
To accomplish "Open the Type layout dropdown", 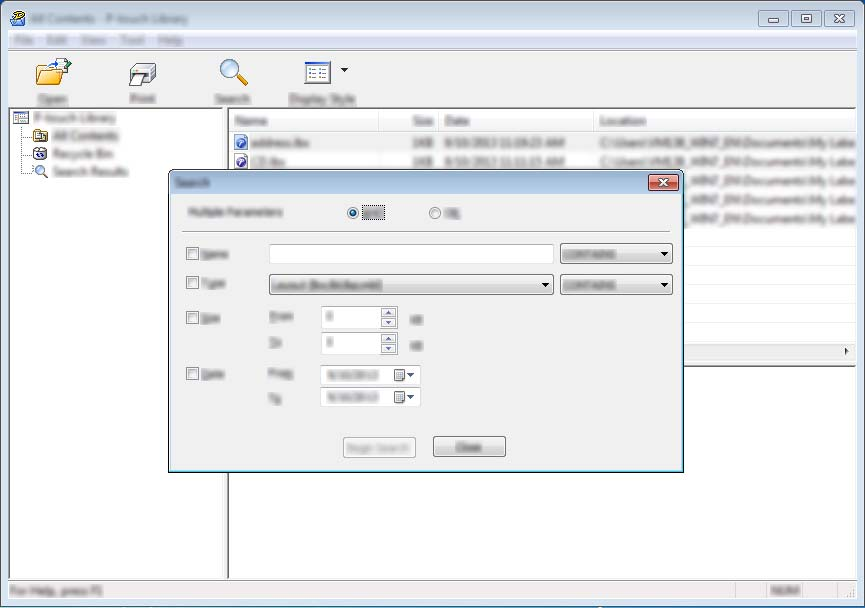I will click(x=411, y=285).
